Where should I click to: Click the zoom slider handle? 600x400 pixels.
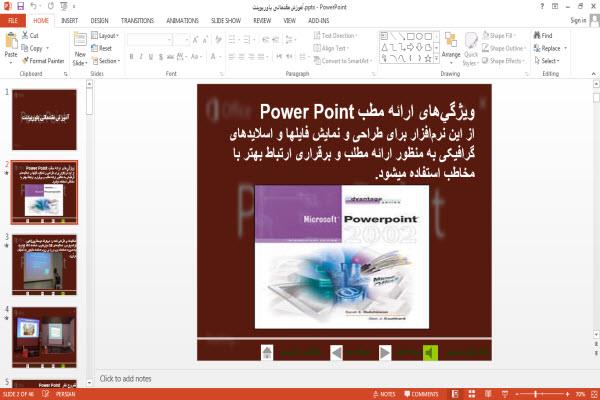click(x=536, y=394)
